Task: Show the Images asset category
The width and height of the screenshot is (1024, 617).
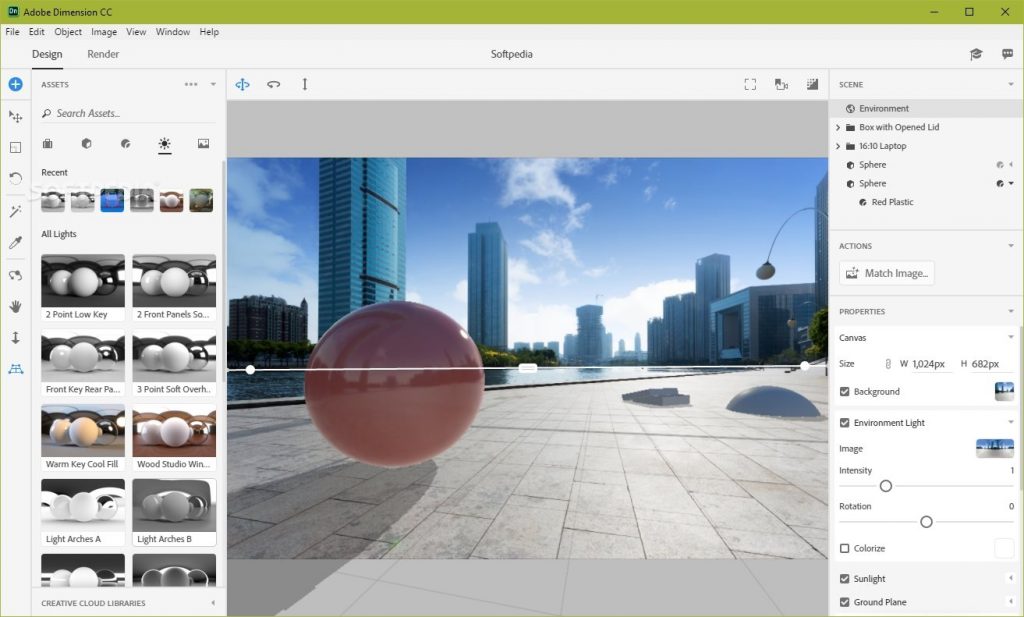Action: [x=203, y=144]
